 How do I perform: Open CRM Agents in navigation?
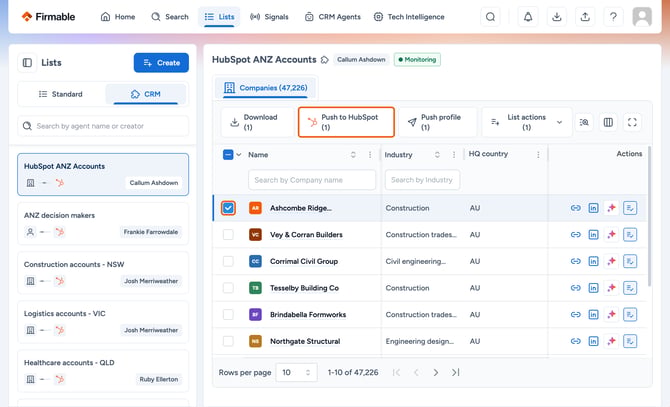point(333,17)
